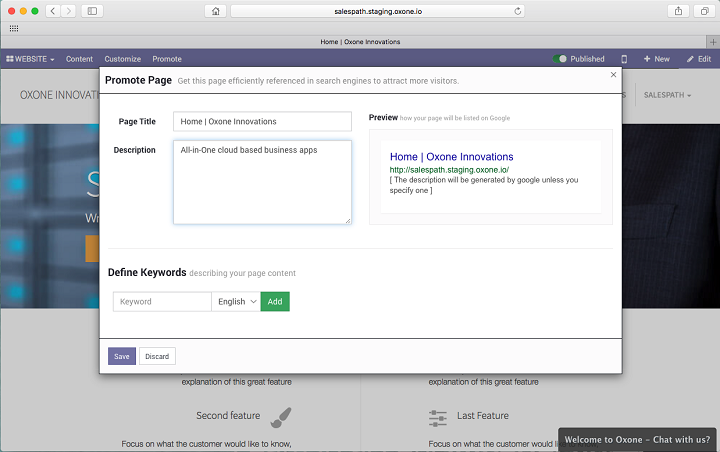Click the Page Title input field

(x=262, y=121)
